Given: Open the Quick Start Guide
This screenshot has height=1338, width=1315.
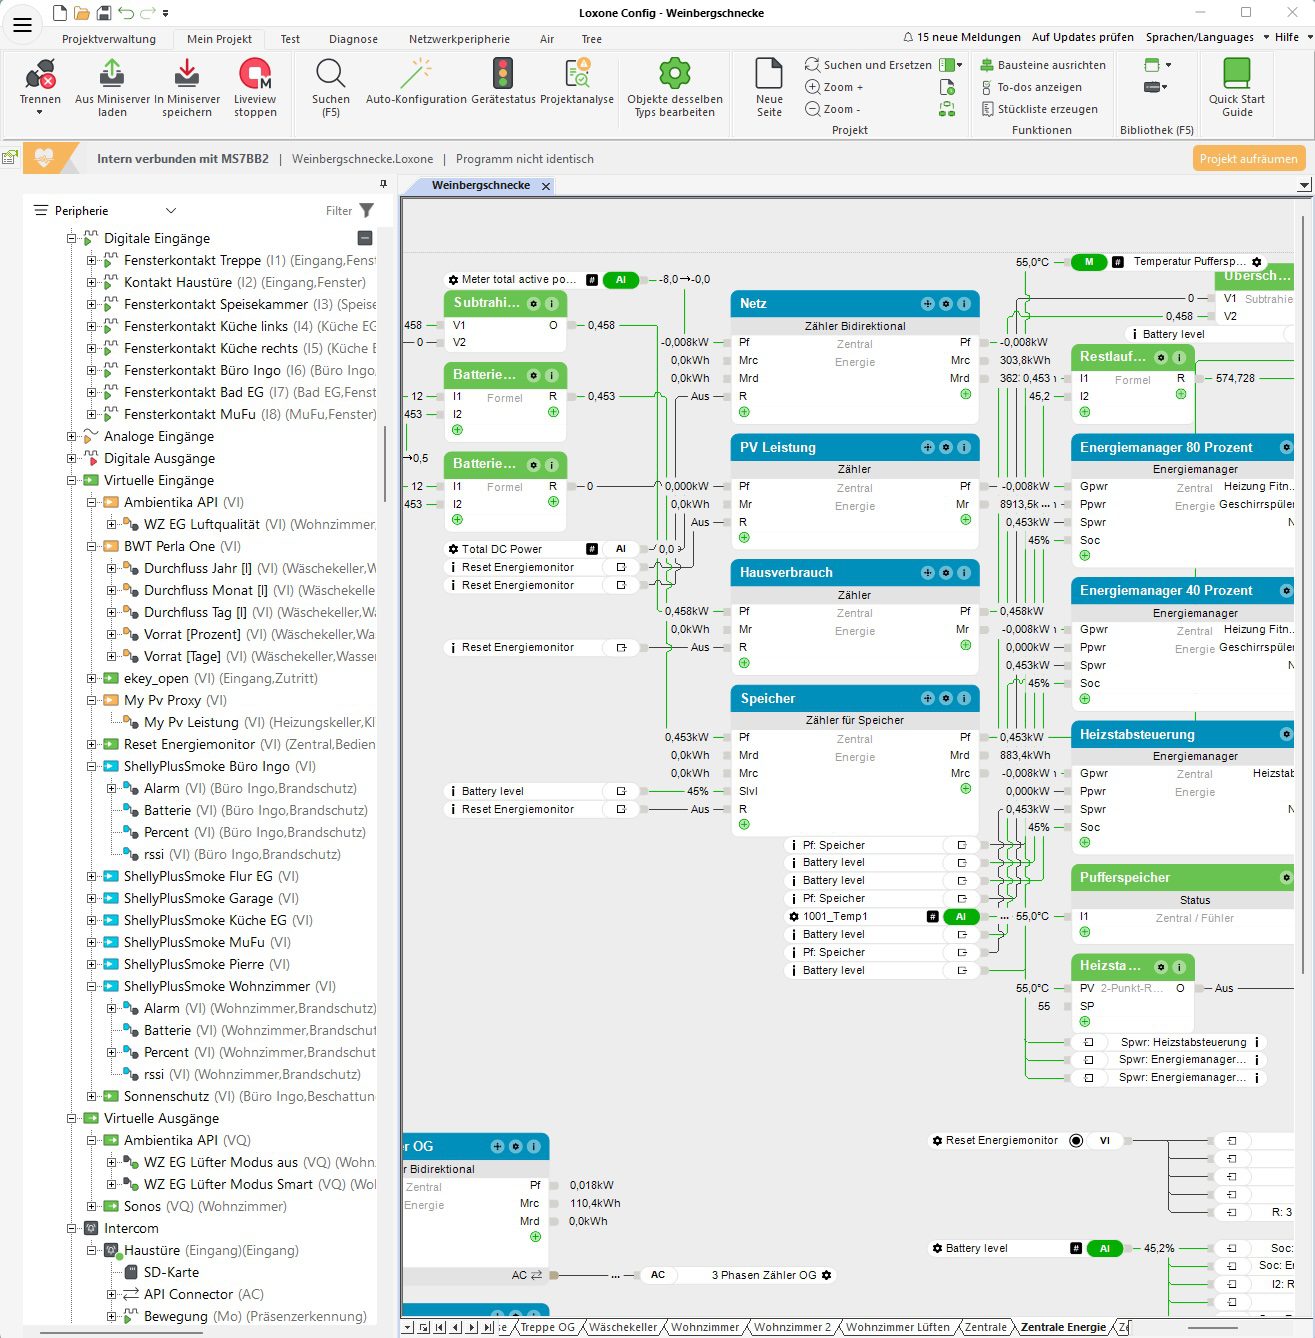Looking at the screenshot, I should (1236, 76).
